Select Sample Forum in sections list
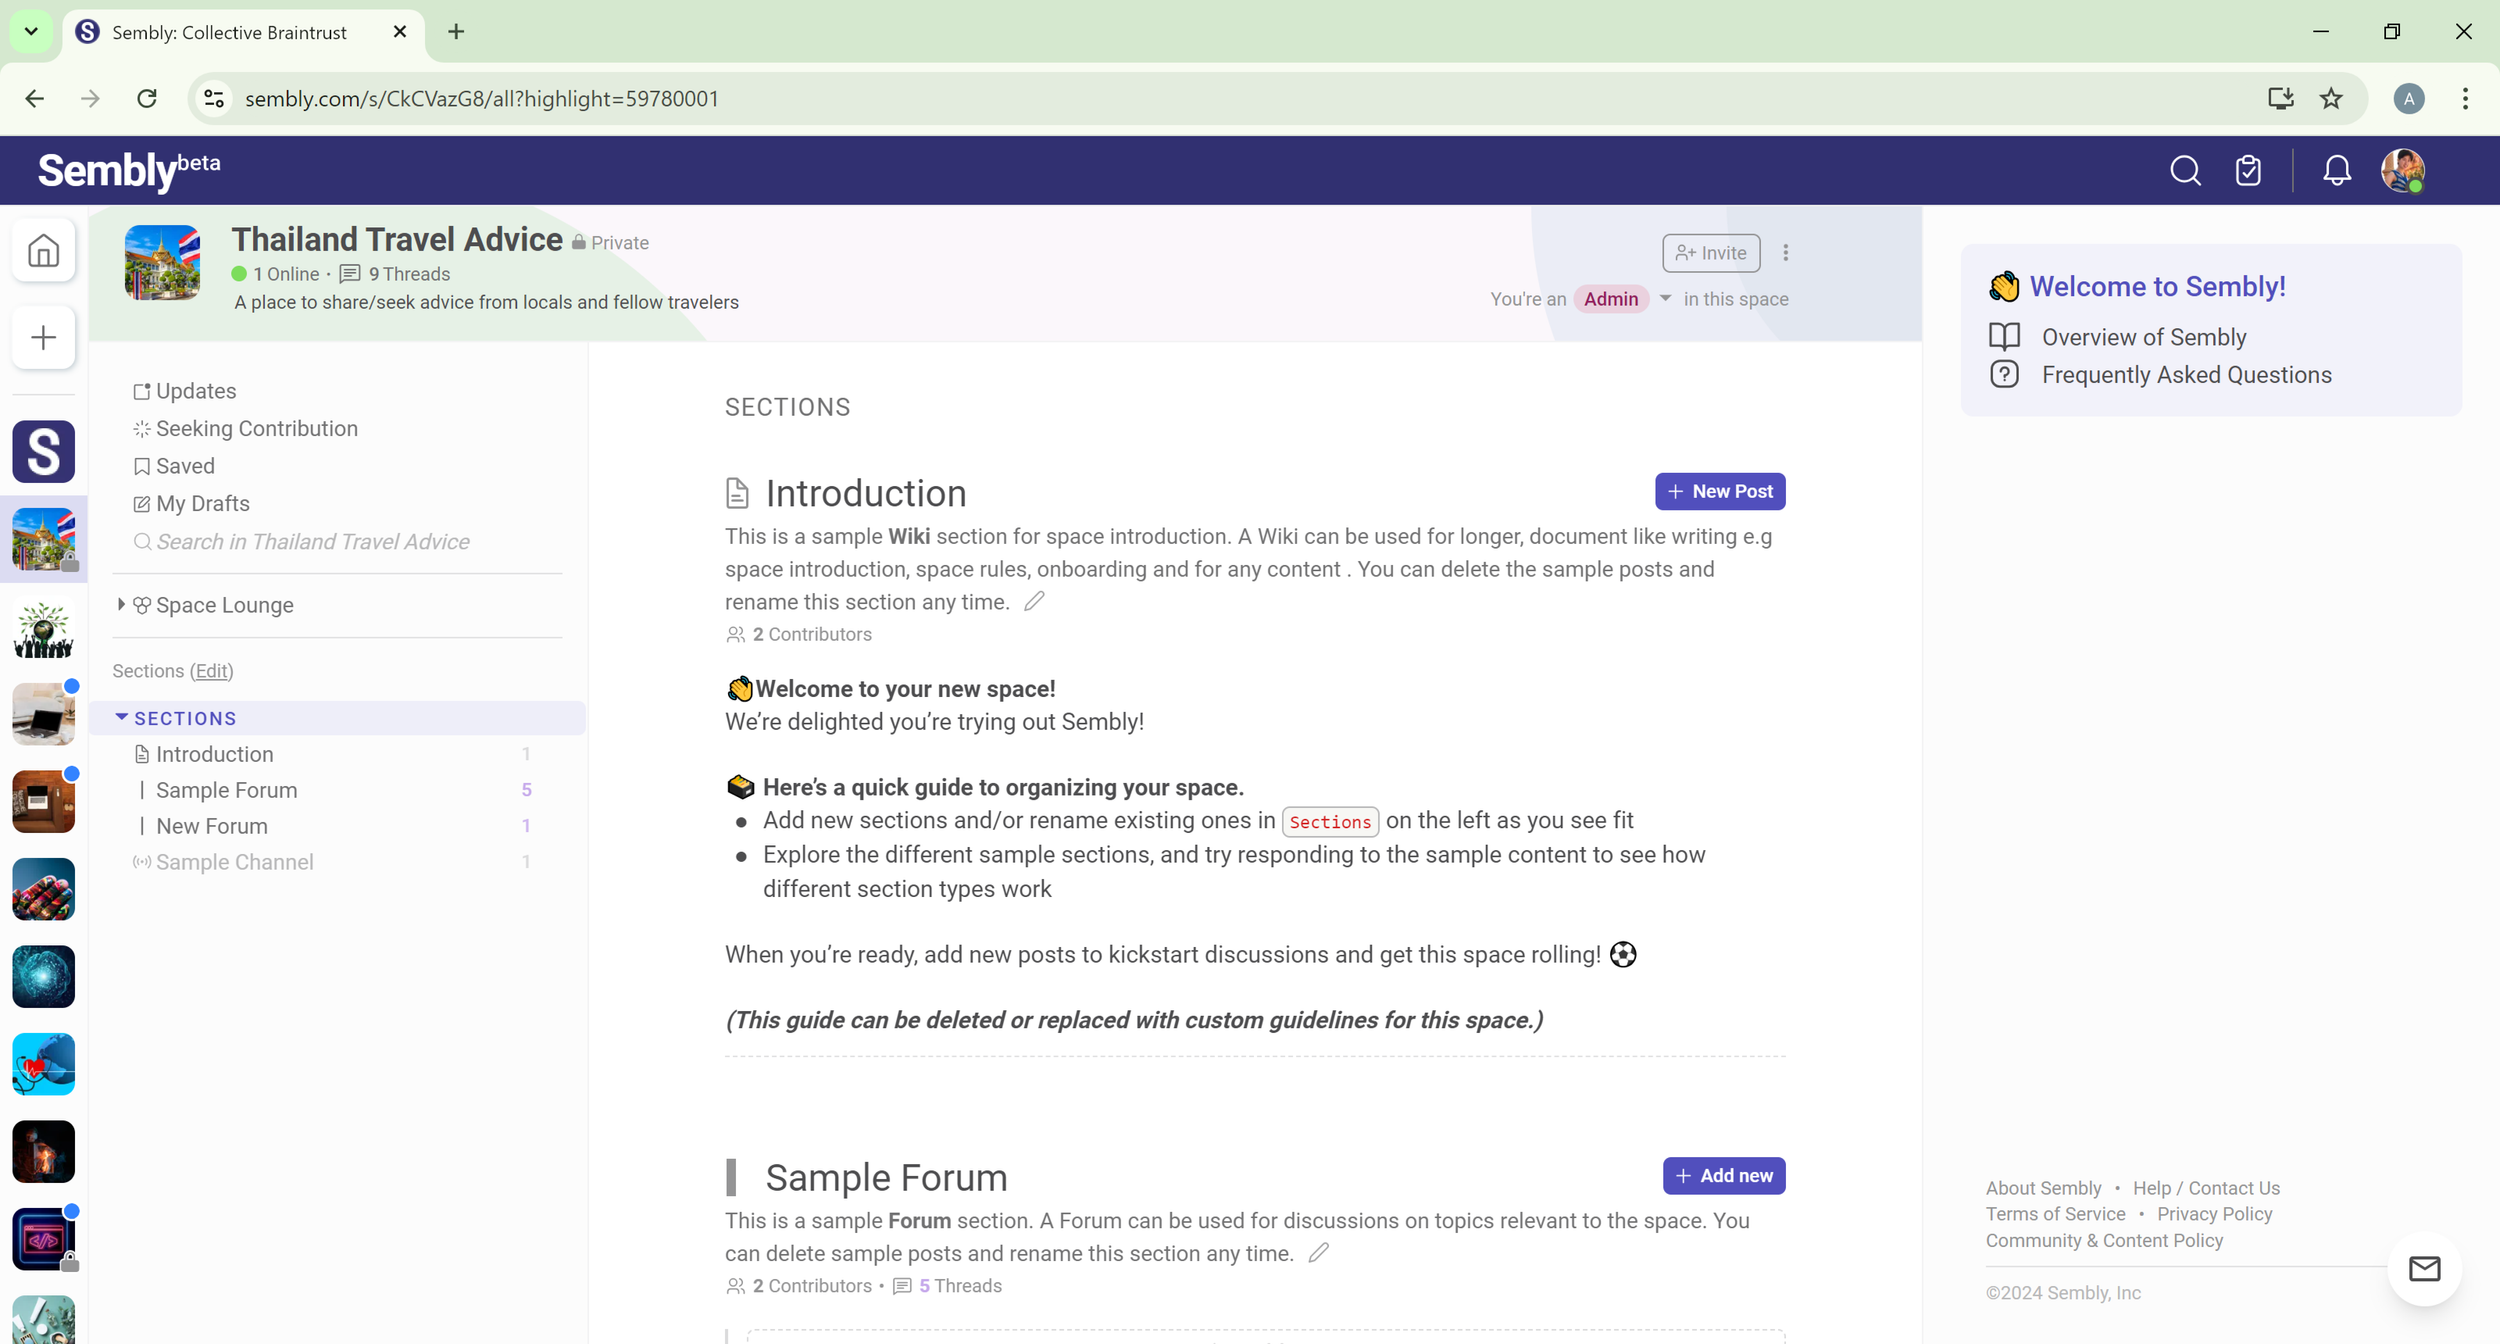This screenshot has height=1344, width=2500. (x=226, y=790)
